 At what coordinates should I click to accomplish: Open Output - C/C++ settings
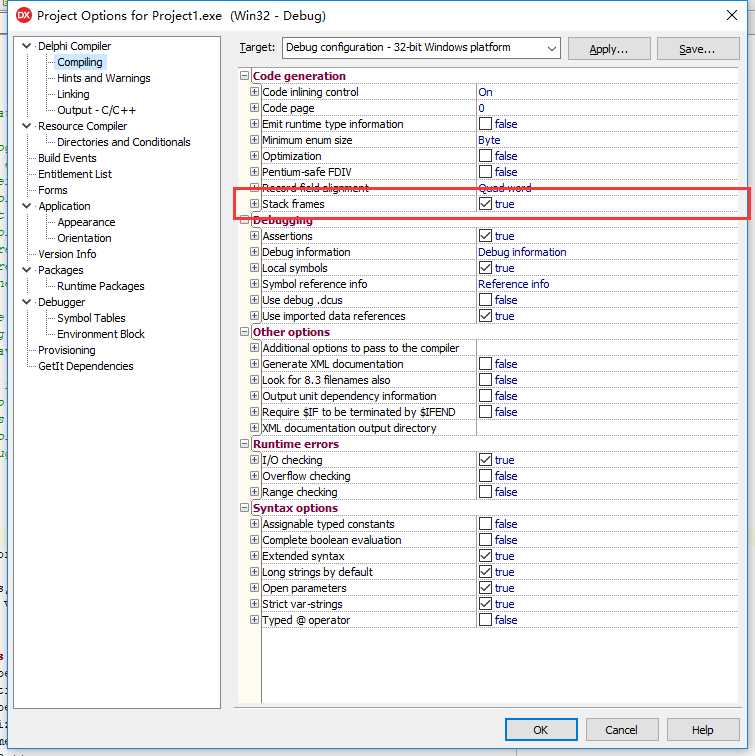96,110
